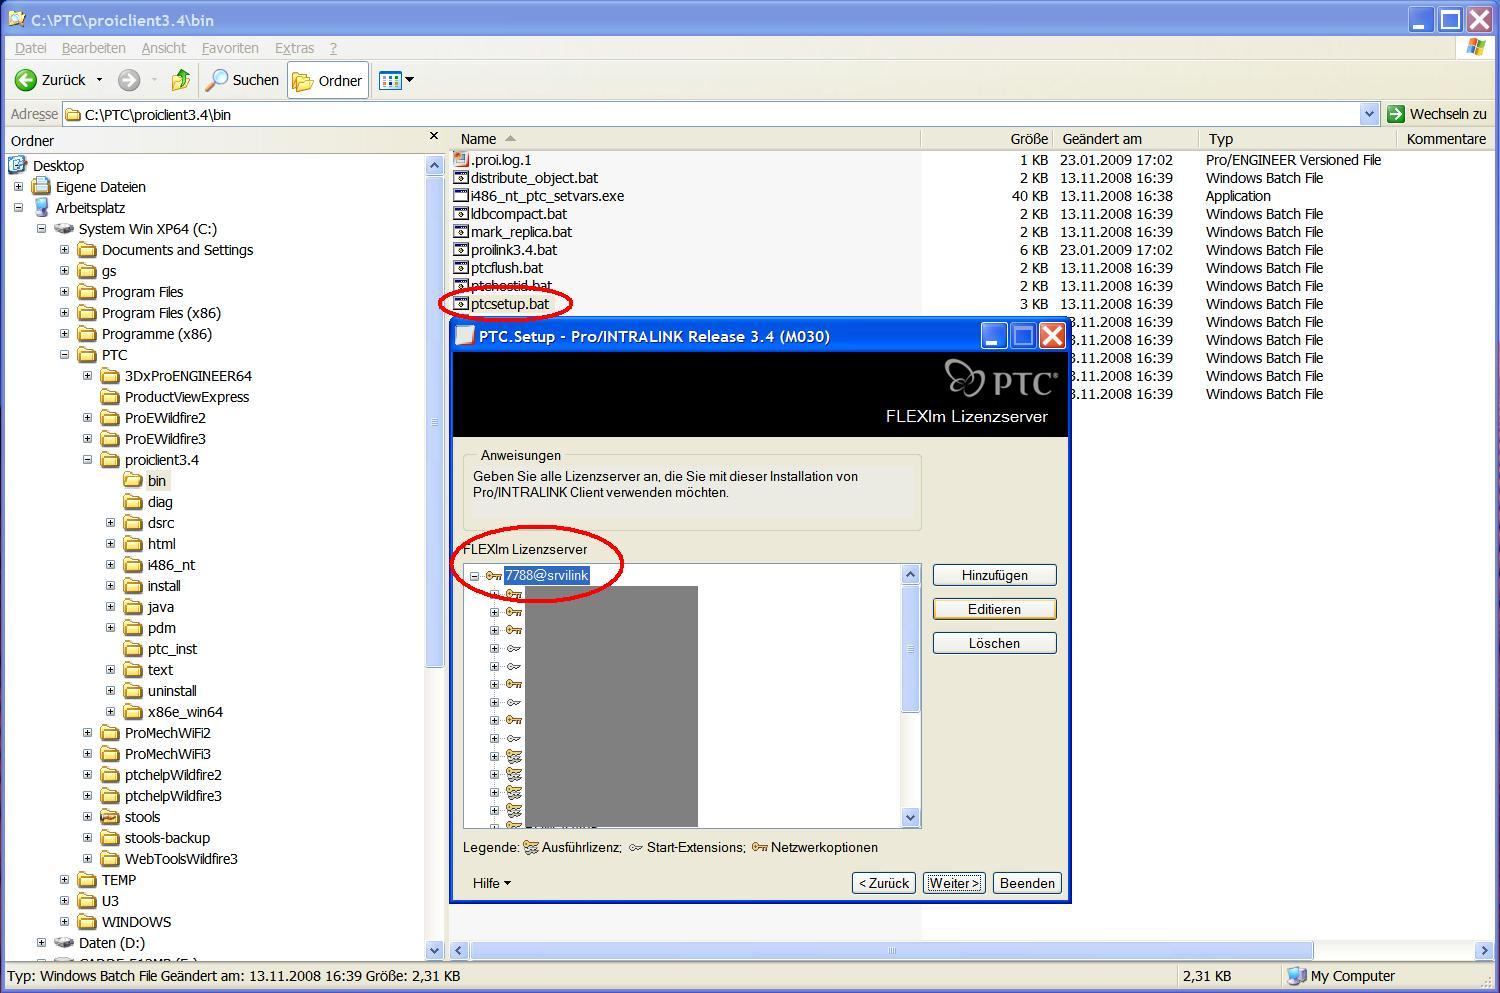Expand the 3DxProENGINEER64 folder node
The height and width of the screenshot is (993, 1500).
pos(87,376)
